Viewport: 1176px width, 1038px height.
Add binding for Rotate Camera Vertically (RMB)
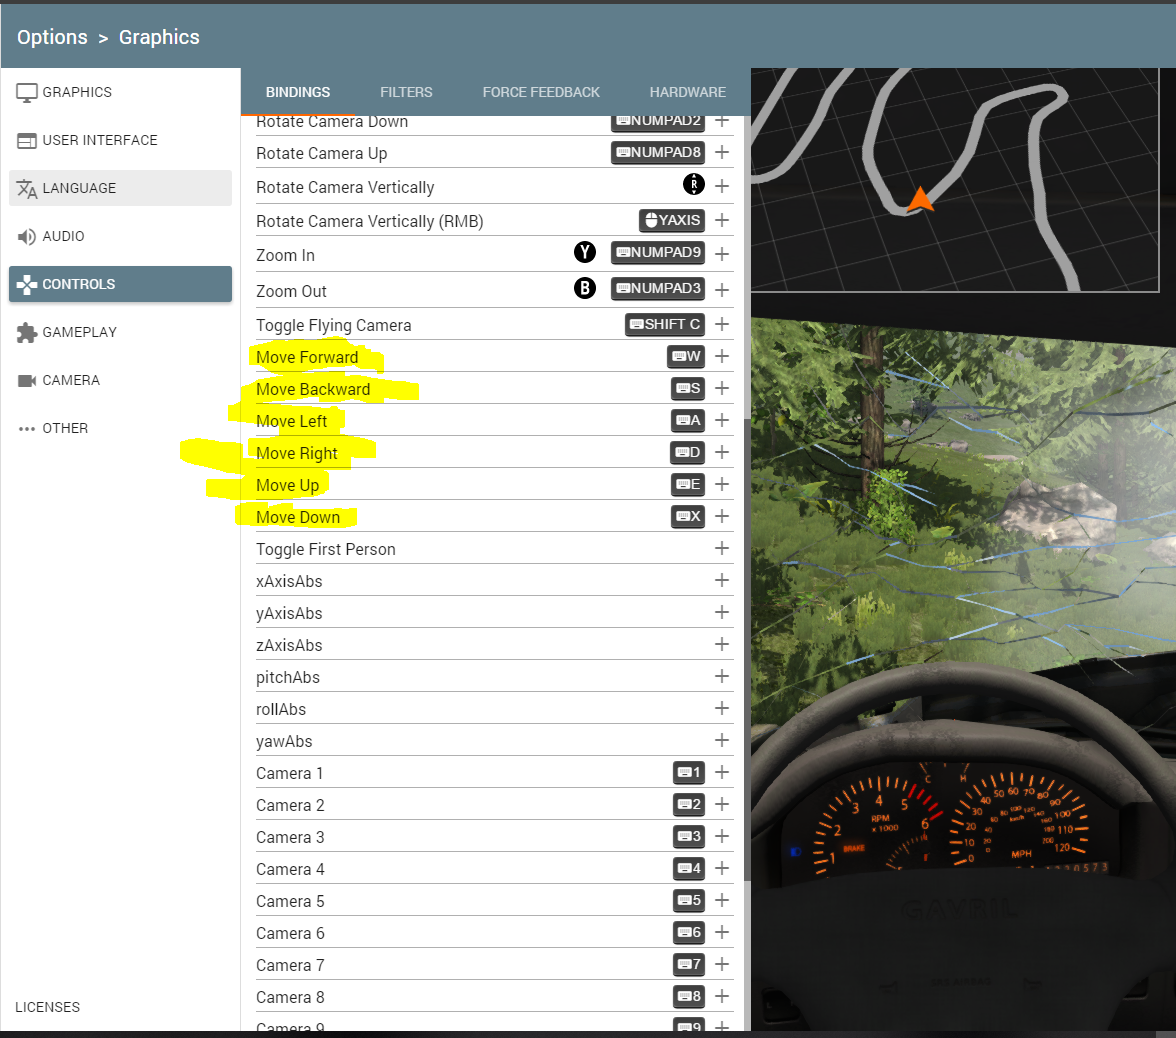pyautogui.click(x=722, y=220)
